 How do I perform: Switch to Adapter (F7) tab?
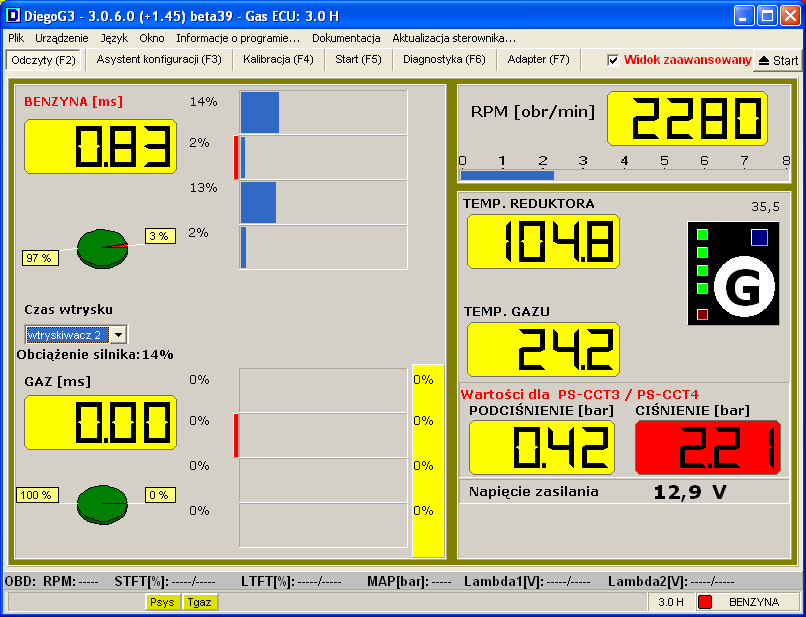(539, 60)
